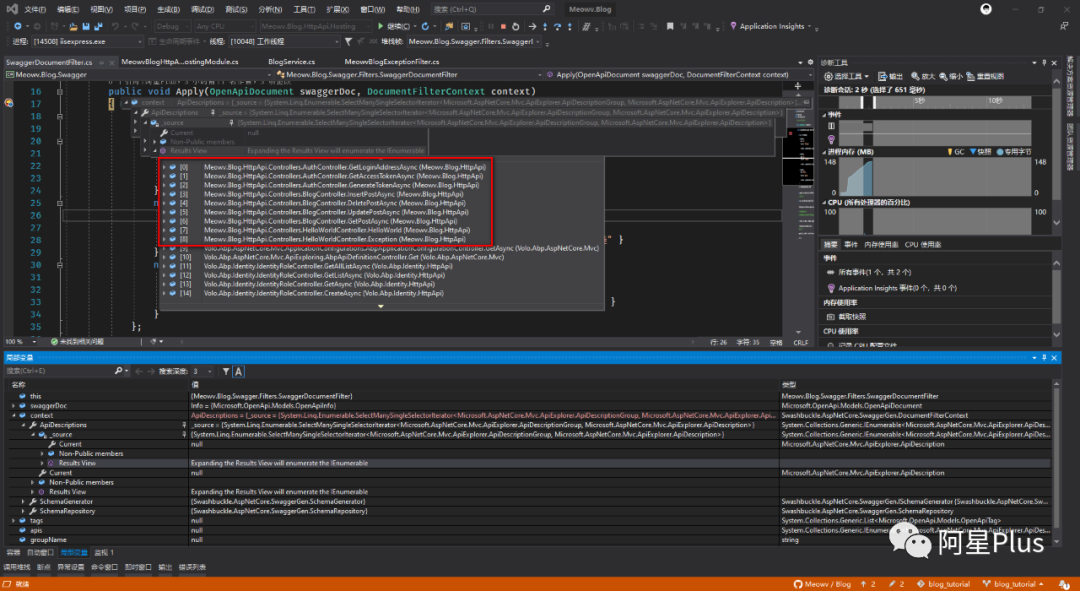This screenshot has width=1080, height=591.
Task: Open the 调试(D) debug menu
Action: point(202,10)
